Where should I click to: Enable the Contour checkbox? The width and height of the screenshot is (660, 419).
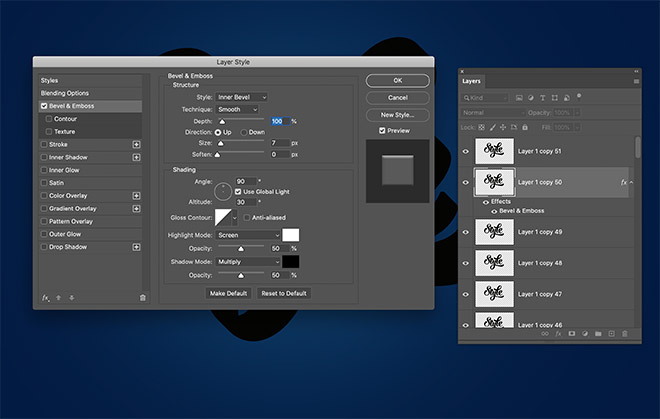(48, 119)
